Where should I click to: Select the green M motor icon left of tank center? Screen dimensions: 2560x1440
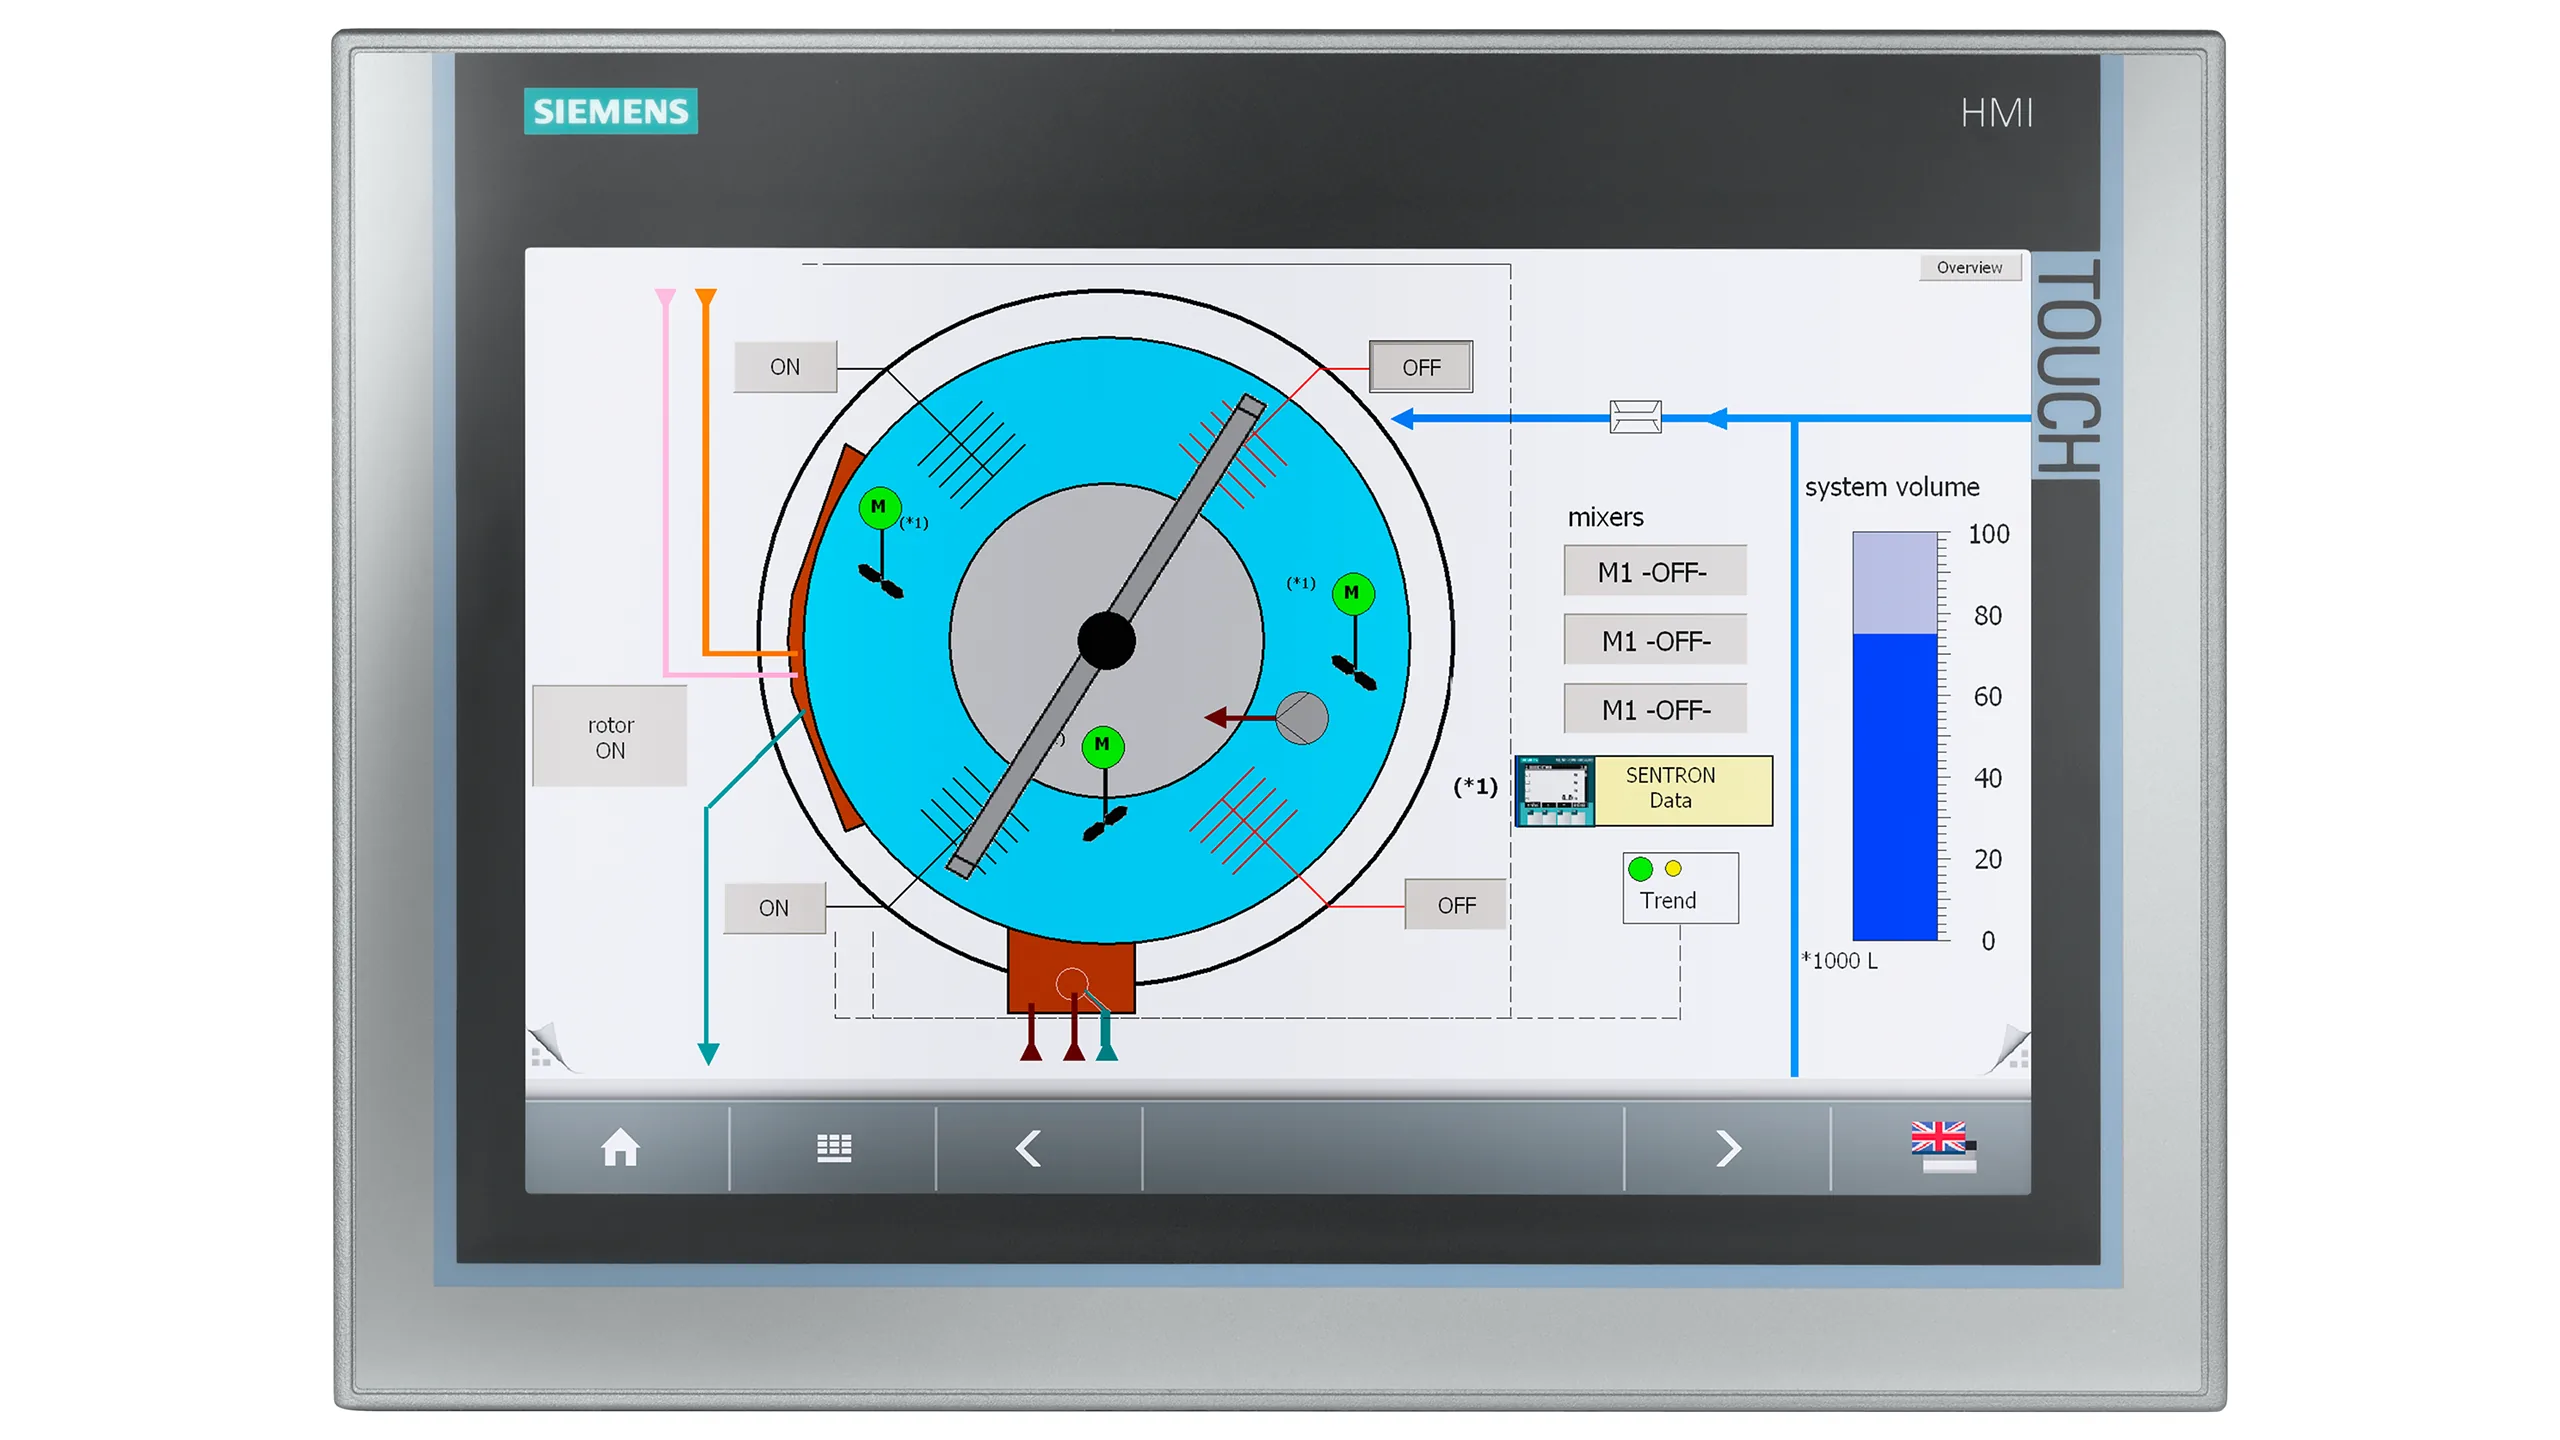coord(879,507)
